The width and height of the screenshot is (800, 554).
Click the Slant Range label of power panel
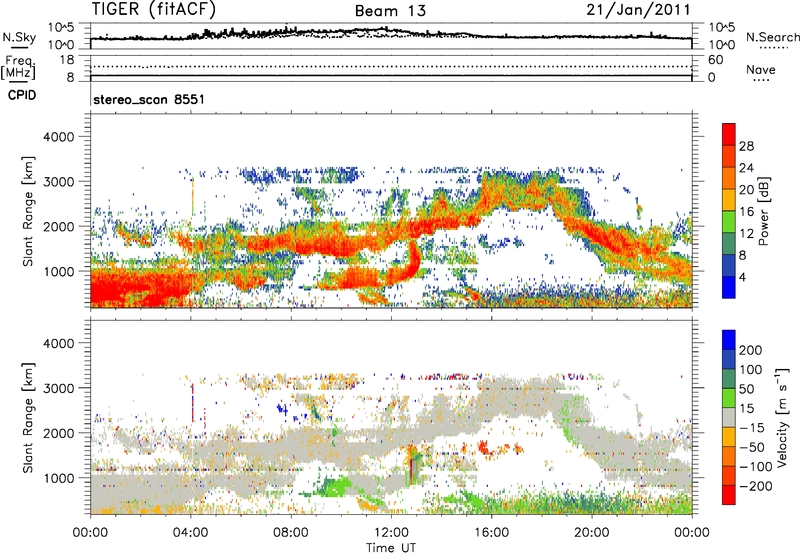(x=28, y=211)
